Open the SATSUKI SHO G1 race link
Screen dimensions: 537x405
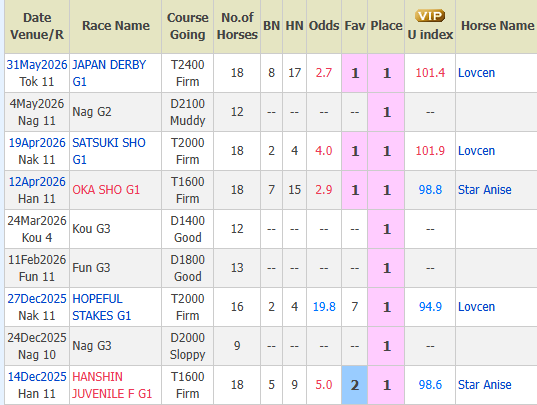click(x=109, y=151)
